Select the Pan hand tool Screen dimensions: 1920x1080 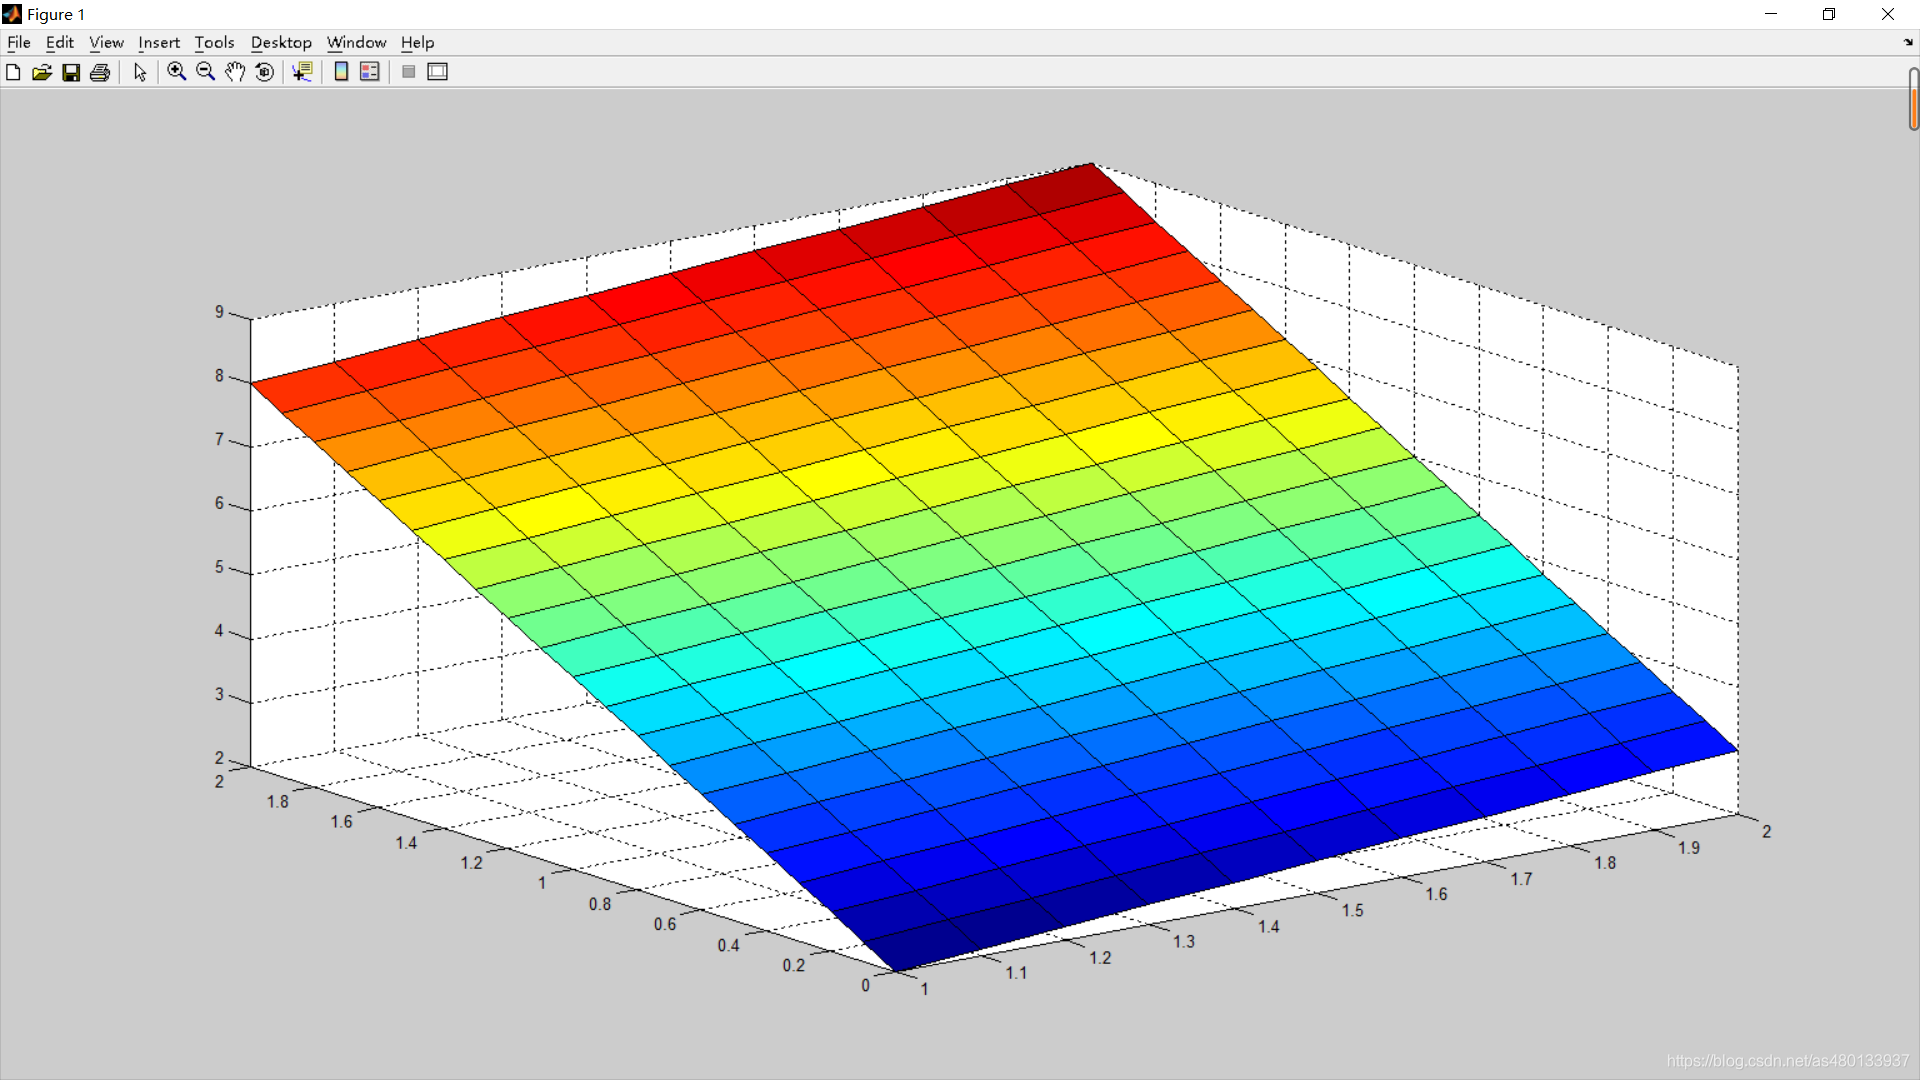point(235,72)
